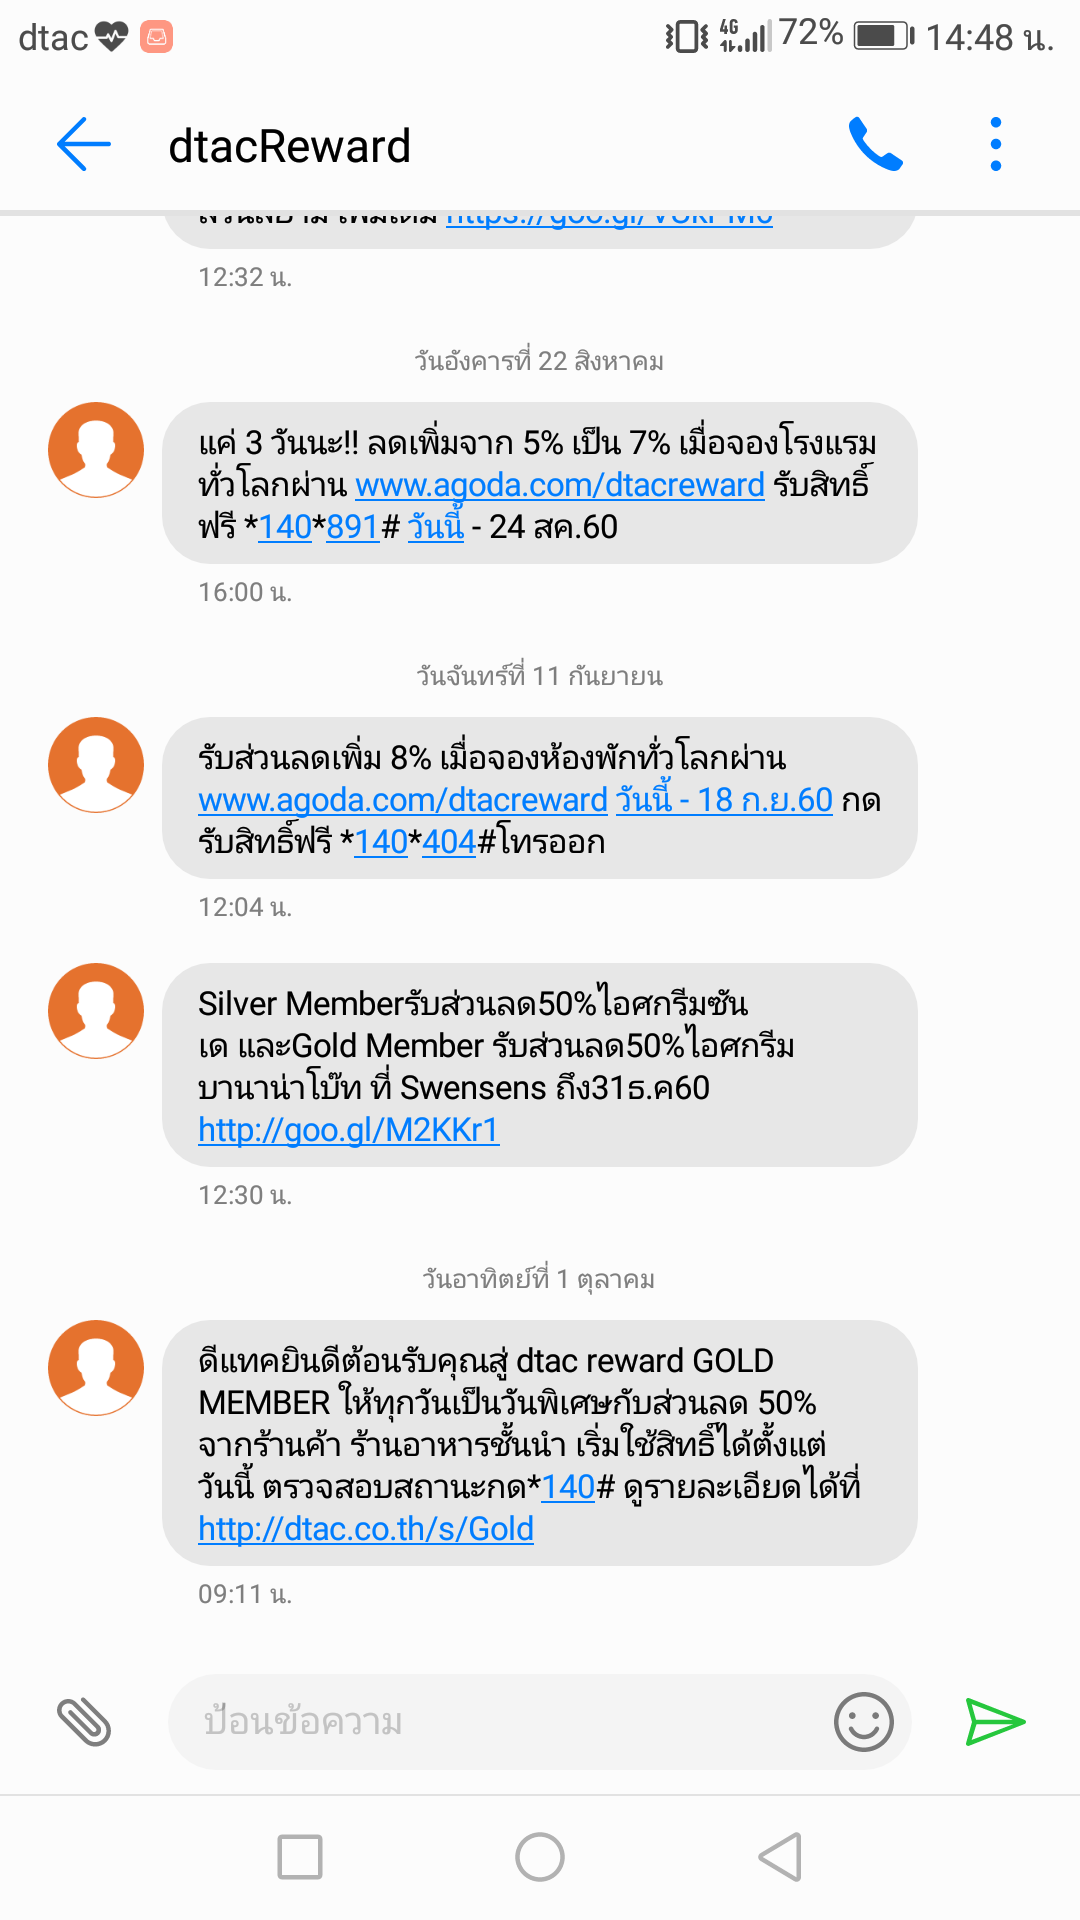This screenshot has width=1080, height=1920.
Task: Tap the notification icon in status bar
Action: pos(156,37)
